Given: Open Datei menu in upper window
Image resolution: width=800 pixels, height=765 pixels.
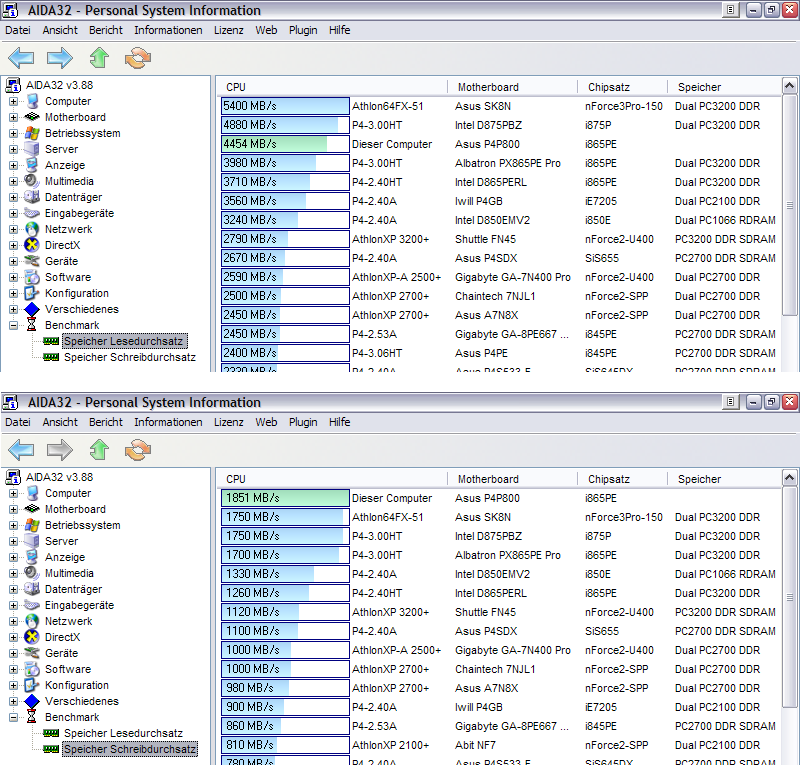Looking at the screenshot, I should tap(18, 30).
